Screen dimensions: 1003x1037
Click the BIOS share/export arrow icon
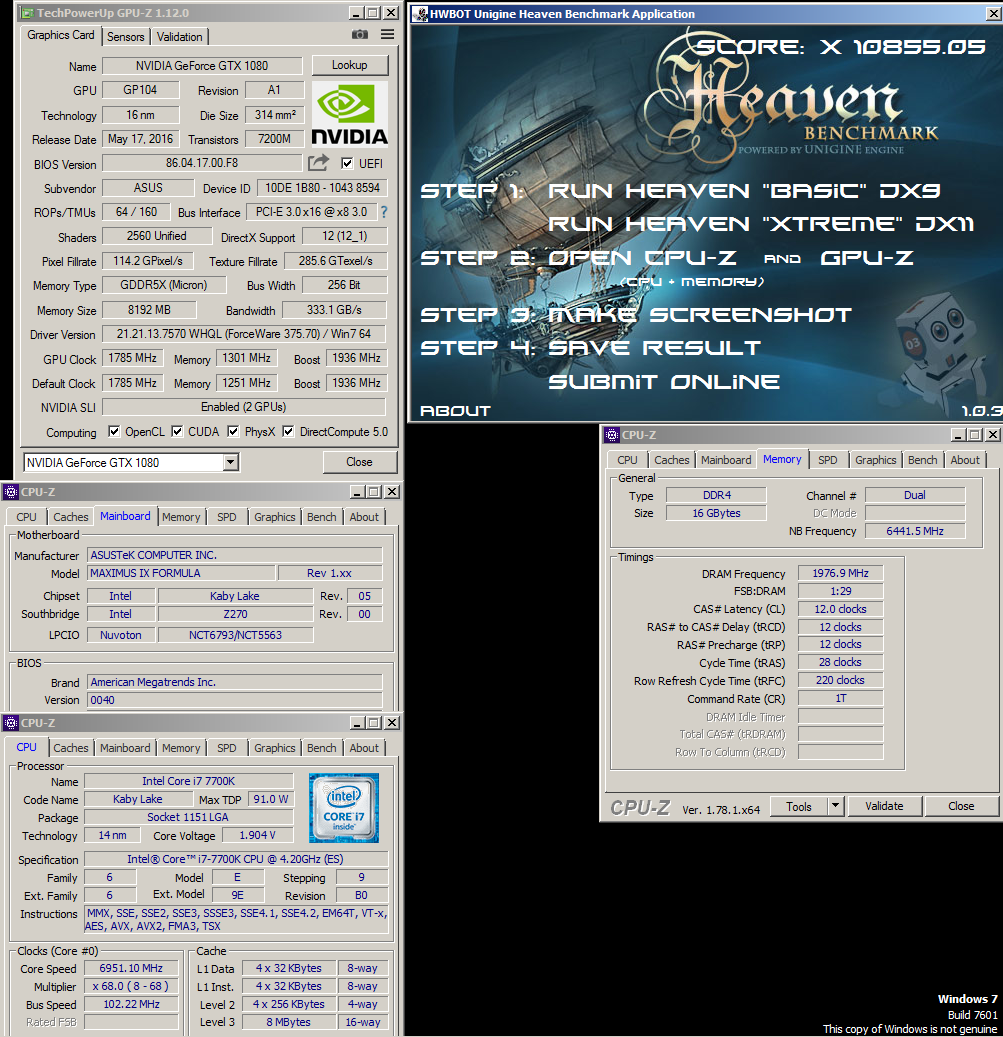(x=318, y=163)
